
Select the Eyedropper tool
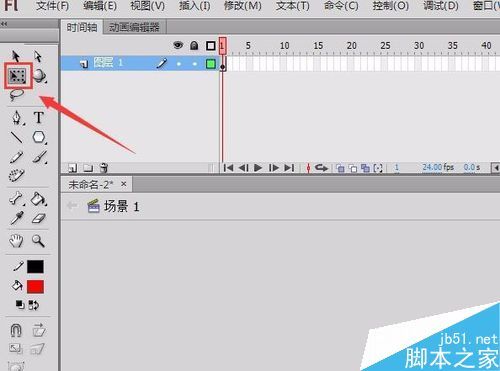click(x=17, y=218)
